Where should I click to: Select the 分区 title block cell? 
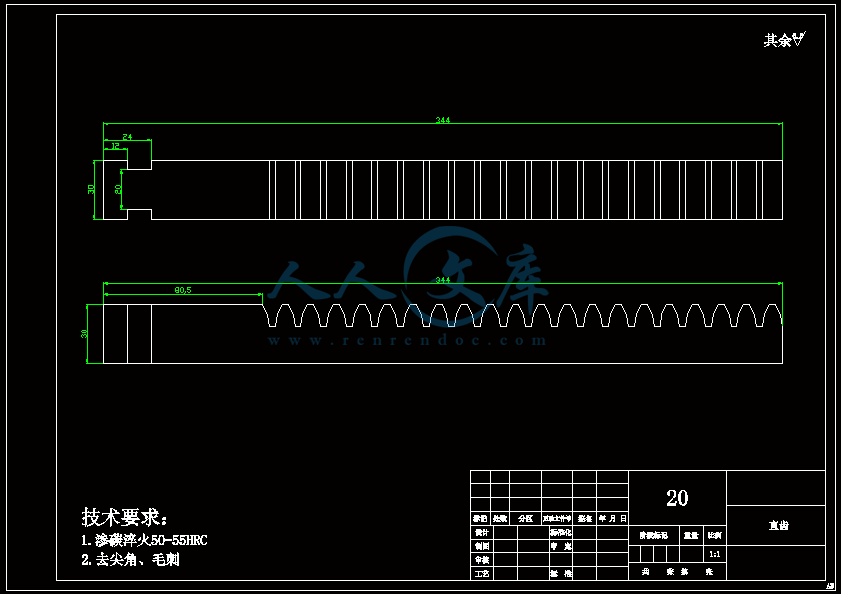tap(526, 518)
